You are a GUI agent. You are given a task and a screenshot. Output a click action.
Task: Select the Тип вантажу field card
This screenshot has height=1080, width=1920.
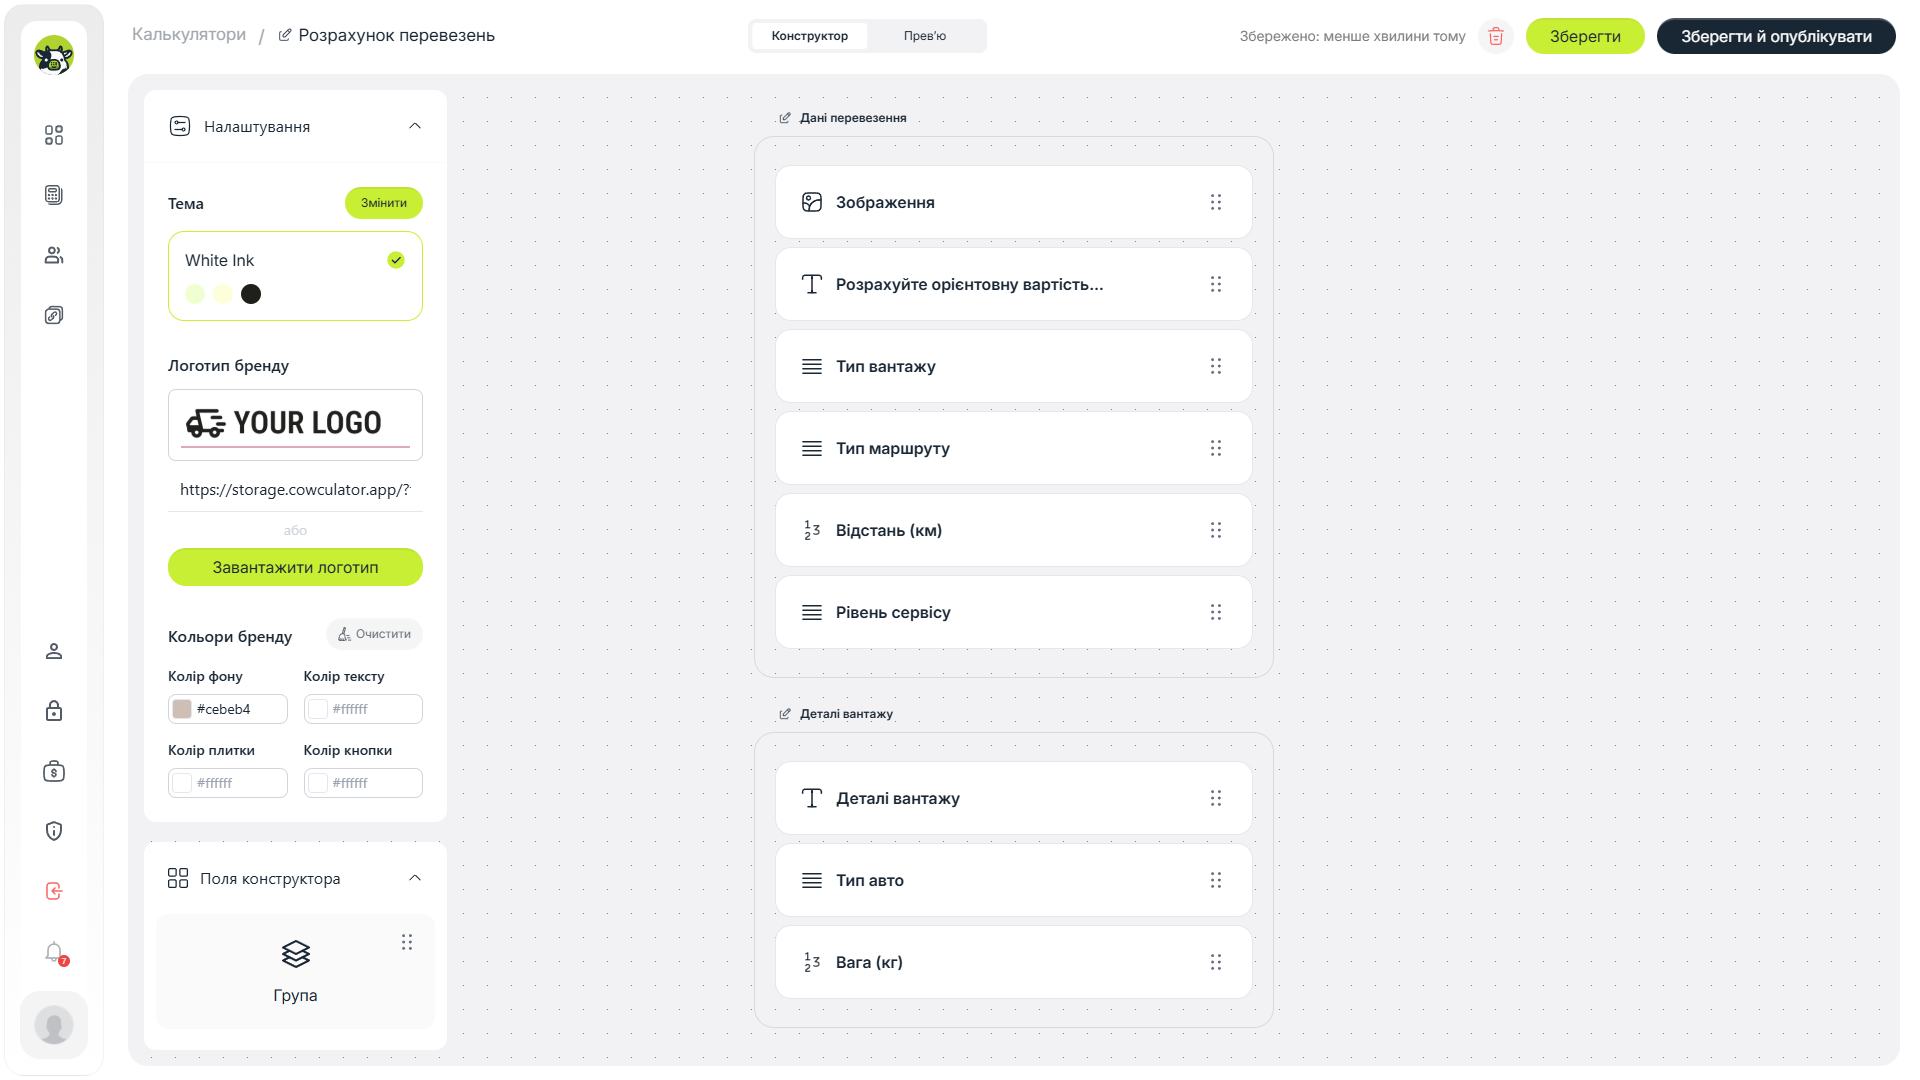tap(1013, 366)
